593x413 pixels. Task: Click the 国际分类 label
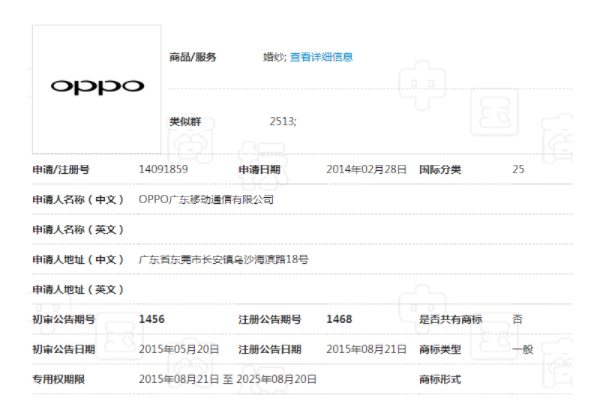(x=440, y=169)
